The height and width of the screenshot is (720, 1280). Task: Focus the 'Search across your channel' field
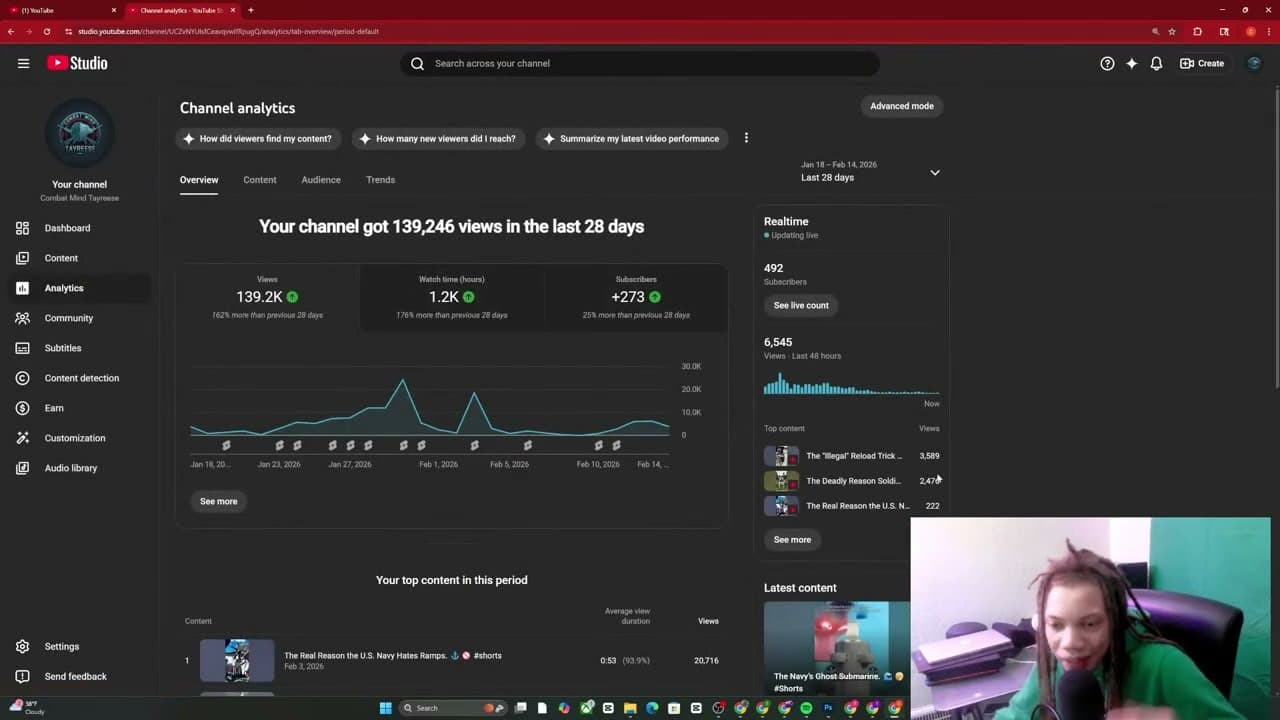pos(640,63)
